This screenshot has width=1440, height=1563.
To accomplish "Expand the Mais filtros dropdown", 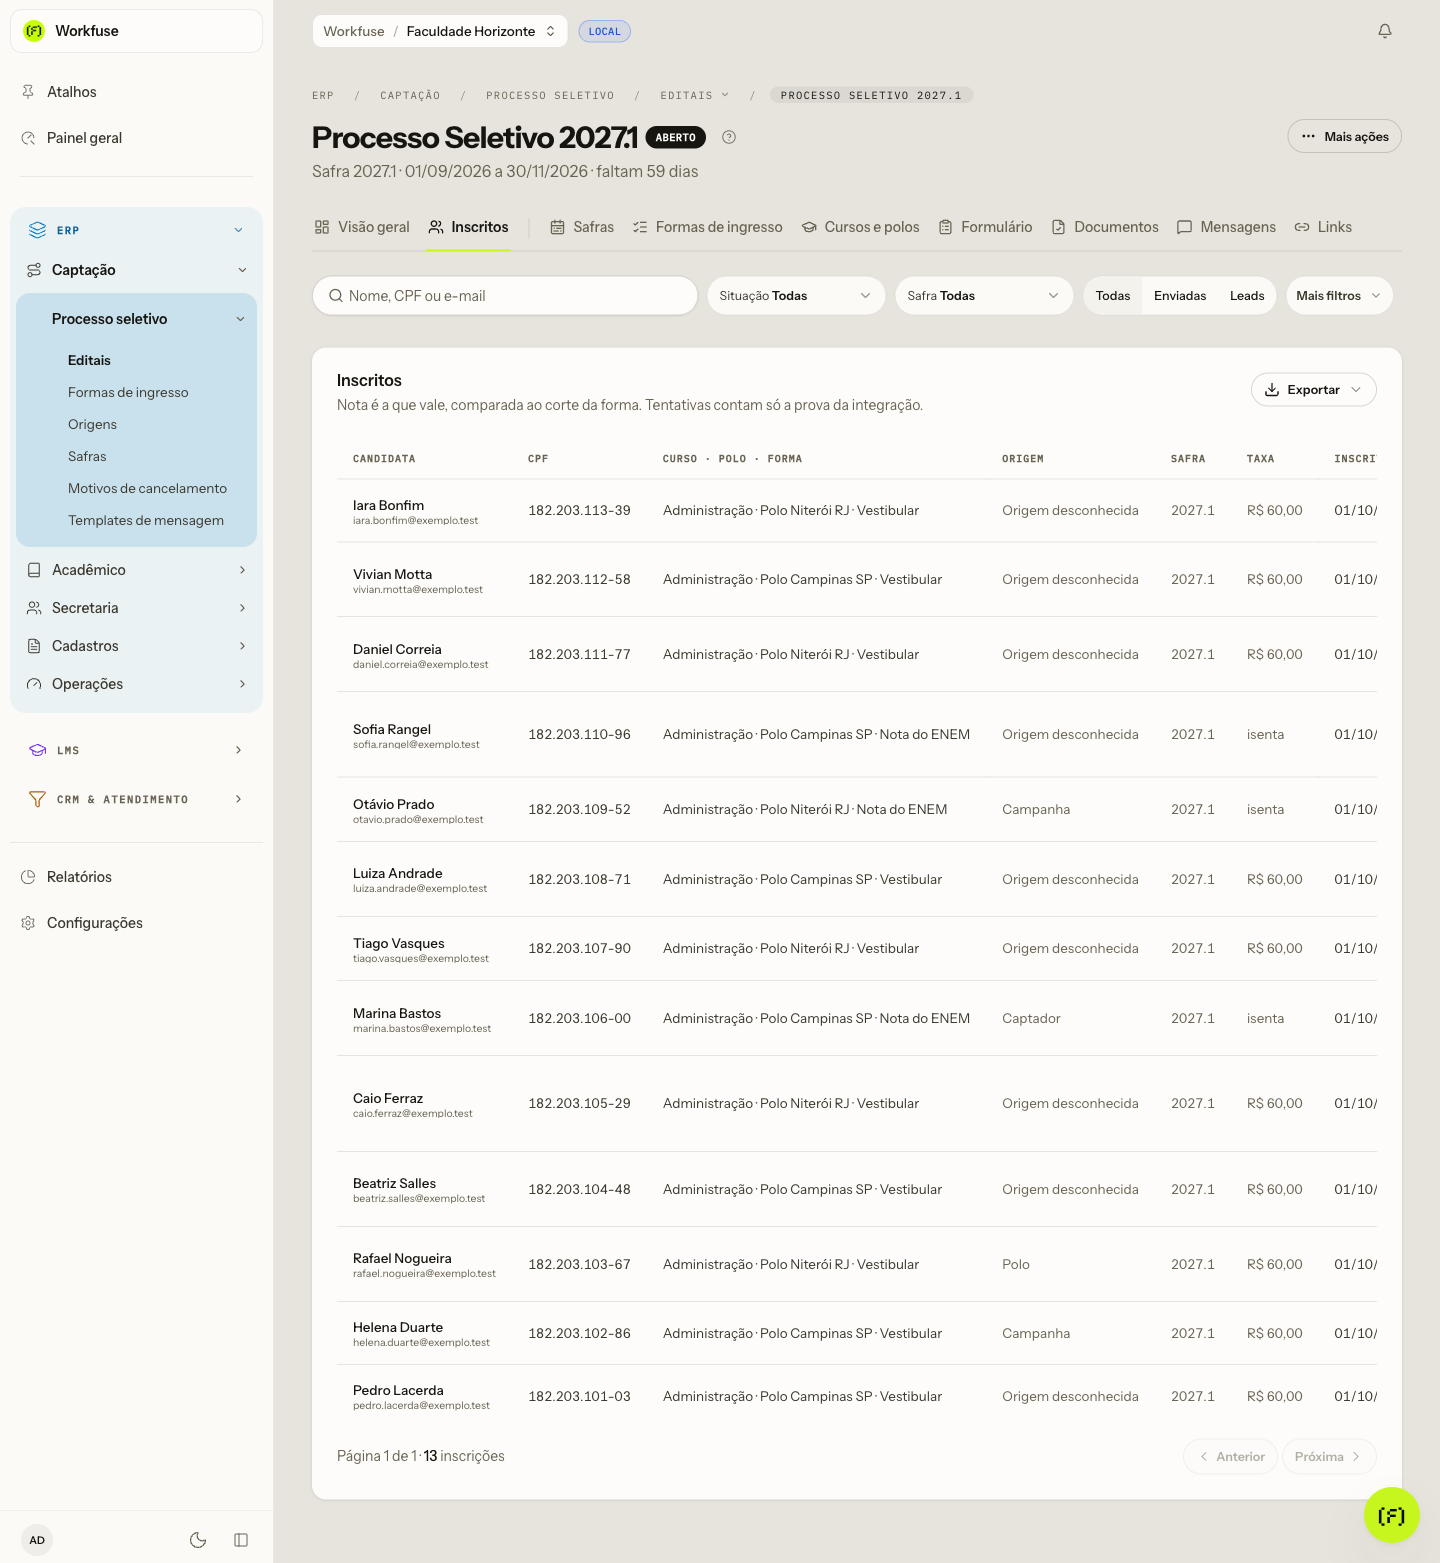I will click(x=1339, y=296).
